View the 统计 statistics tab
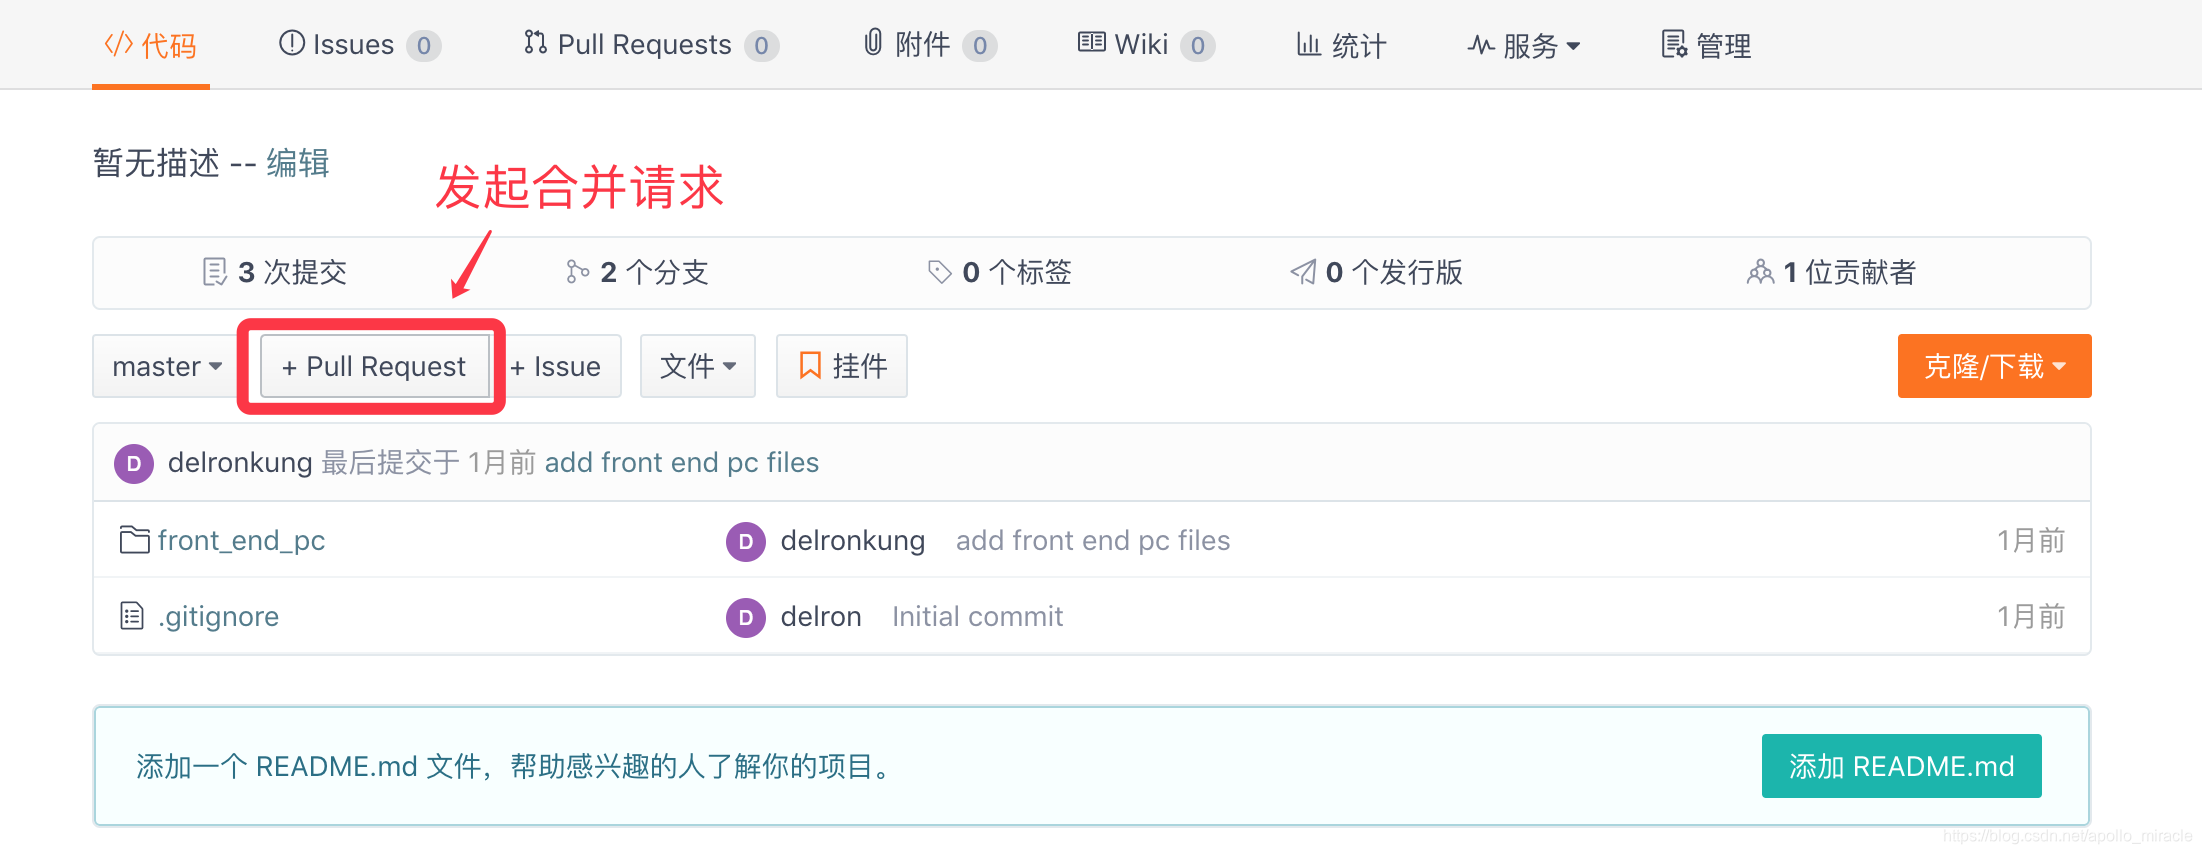 (x=1341, y=45)
